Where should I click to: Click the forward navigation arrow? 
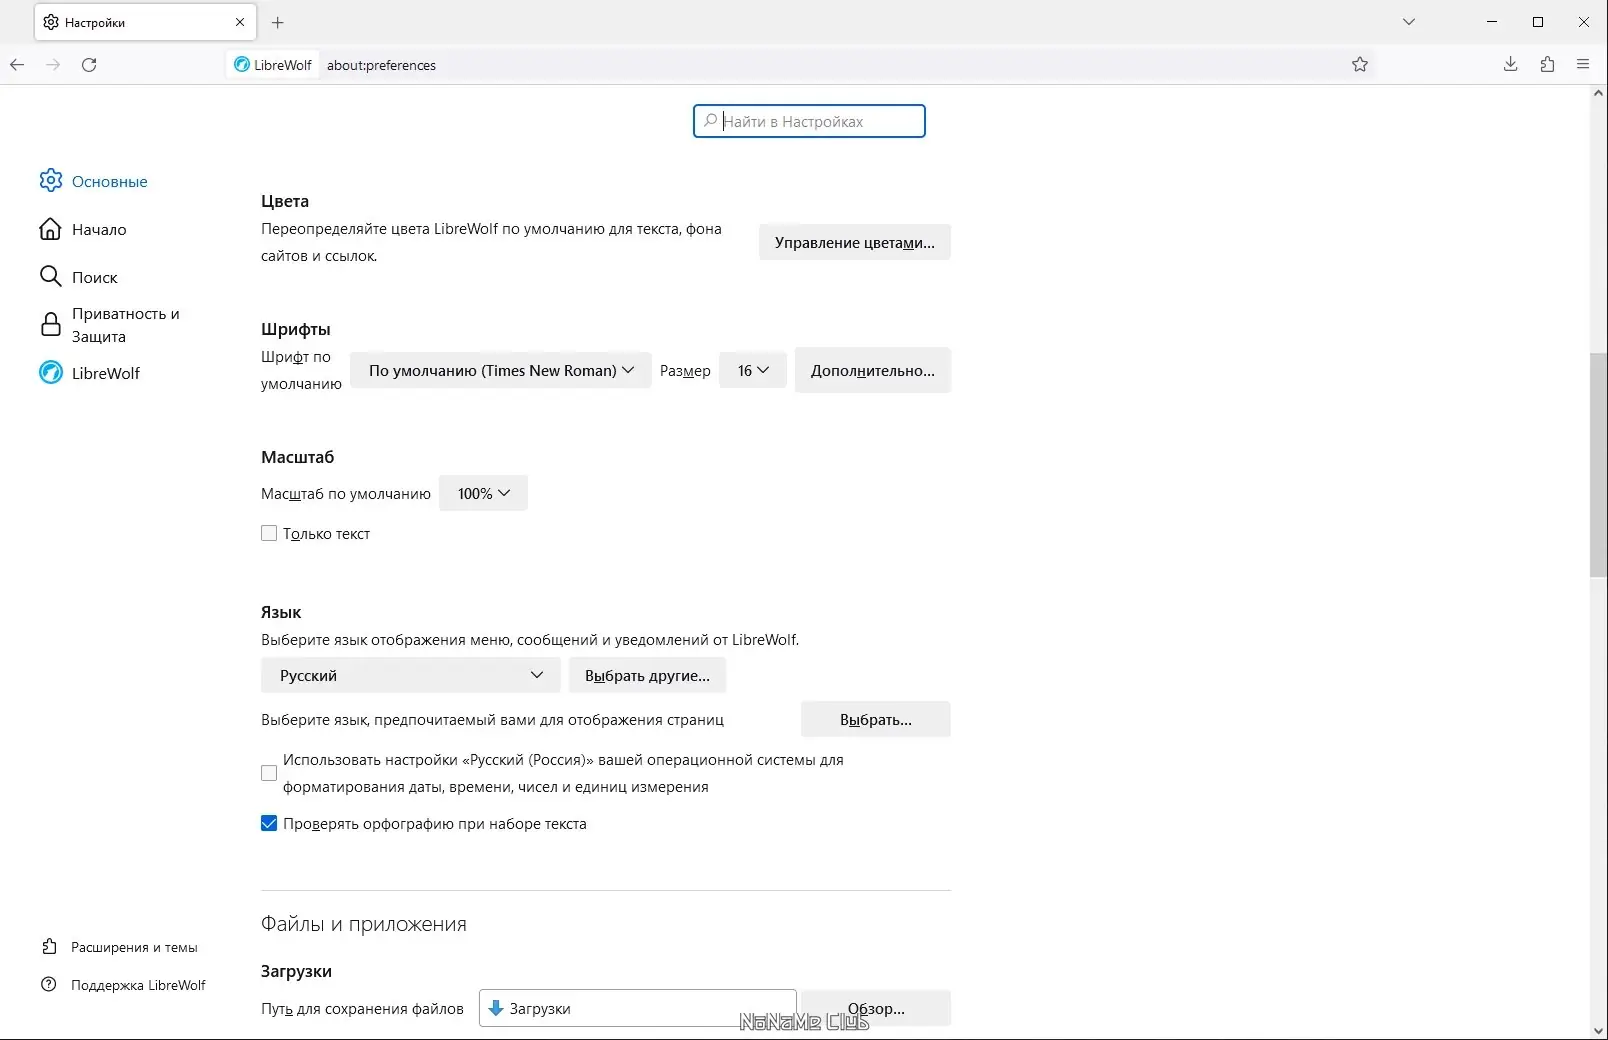point(53,65)
